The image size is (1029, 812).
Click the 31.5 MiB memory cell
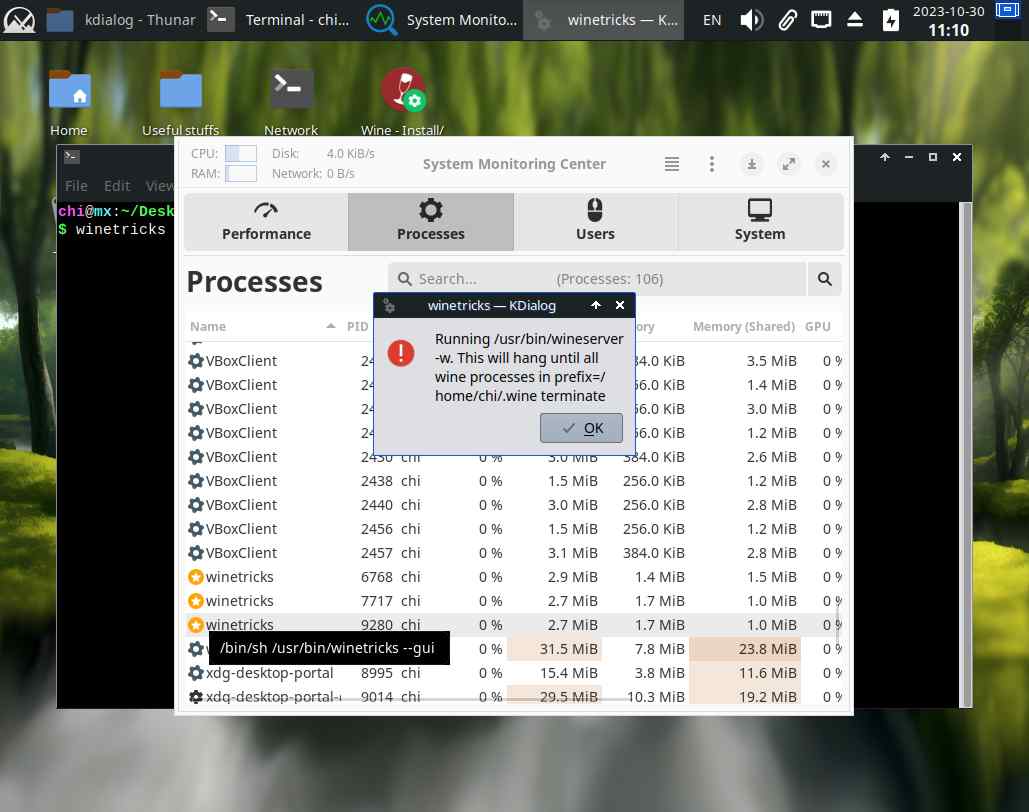click(555, 649)
